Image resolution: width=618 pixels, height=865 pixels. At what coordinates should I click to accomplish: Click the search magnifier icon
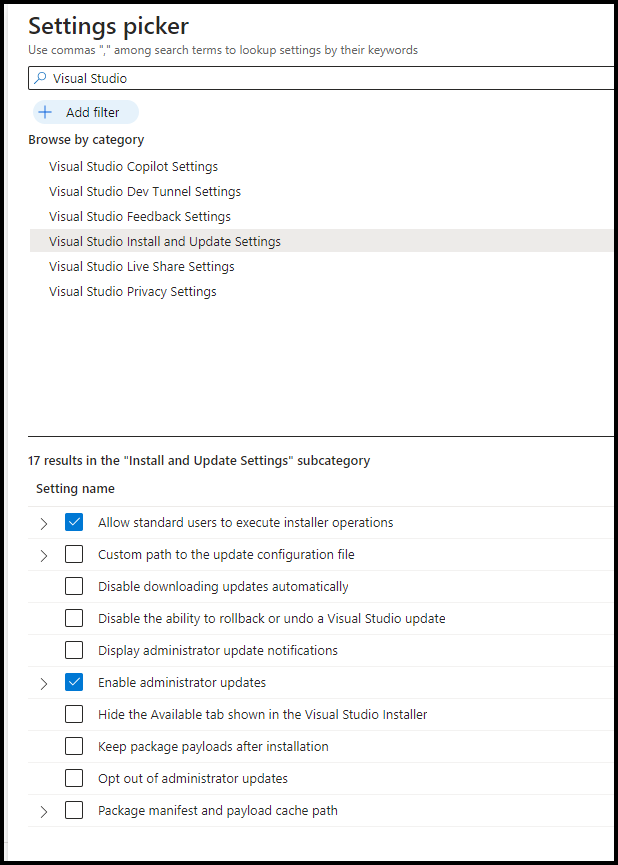pyautogui.click(x=40, y=78)
